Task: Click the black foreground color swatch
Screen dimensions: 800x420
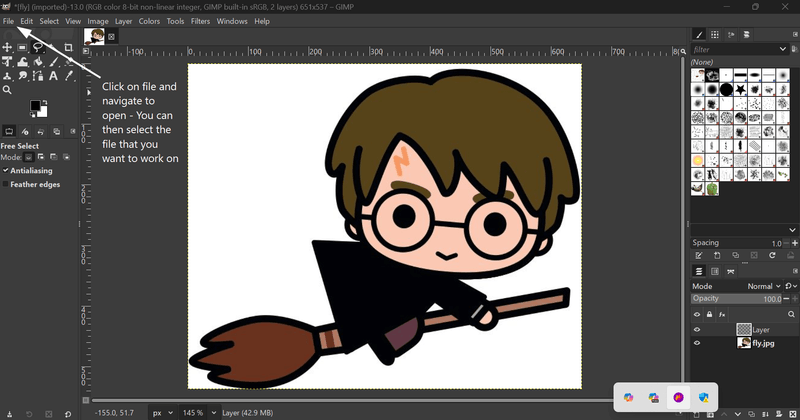Action: (x=35, y=106)
